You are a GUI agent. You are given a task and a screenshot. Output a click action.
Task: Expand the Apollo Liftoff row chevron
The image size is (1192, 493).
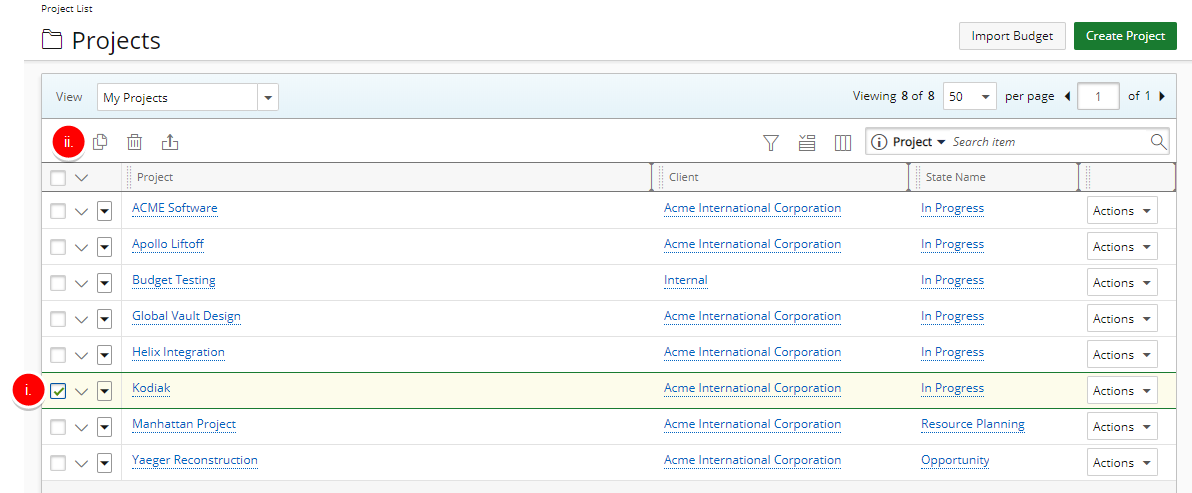[x=82, y=247]
